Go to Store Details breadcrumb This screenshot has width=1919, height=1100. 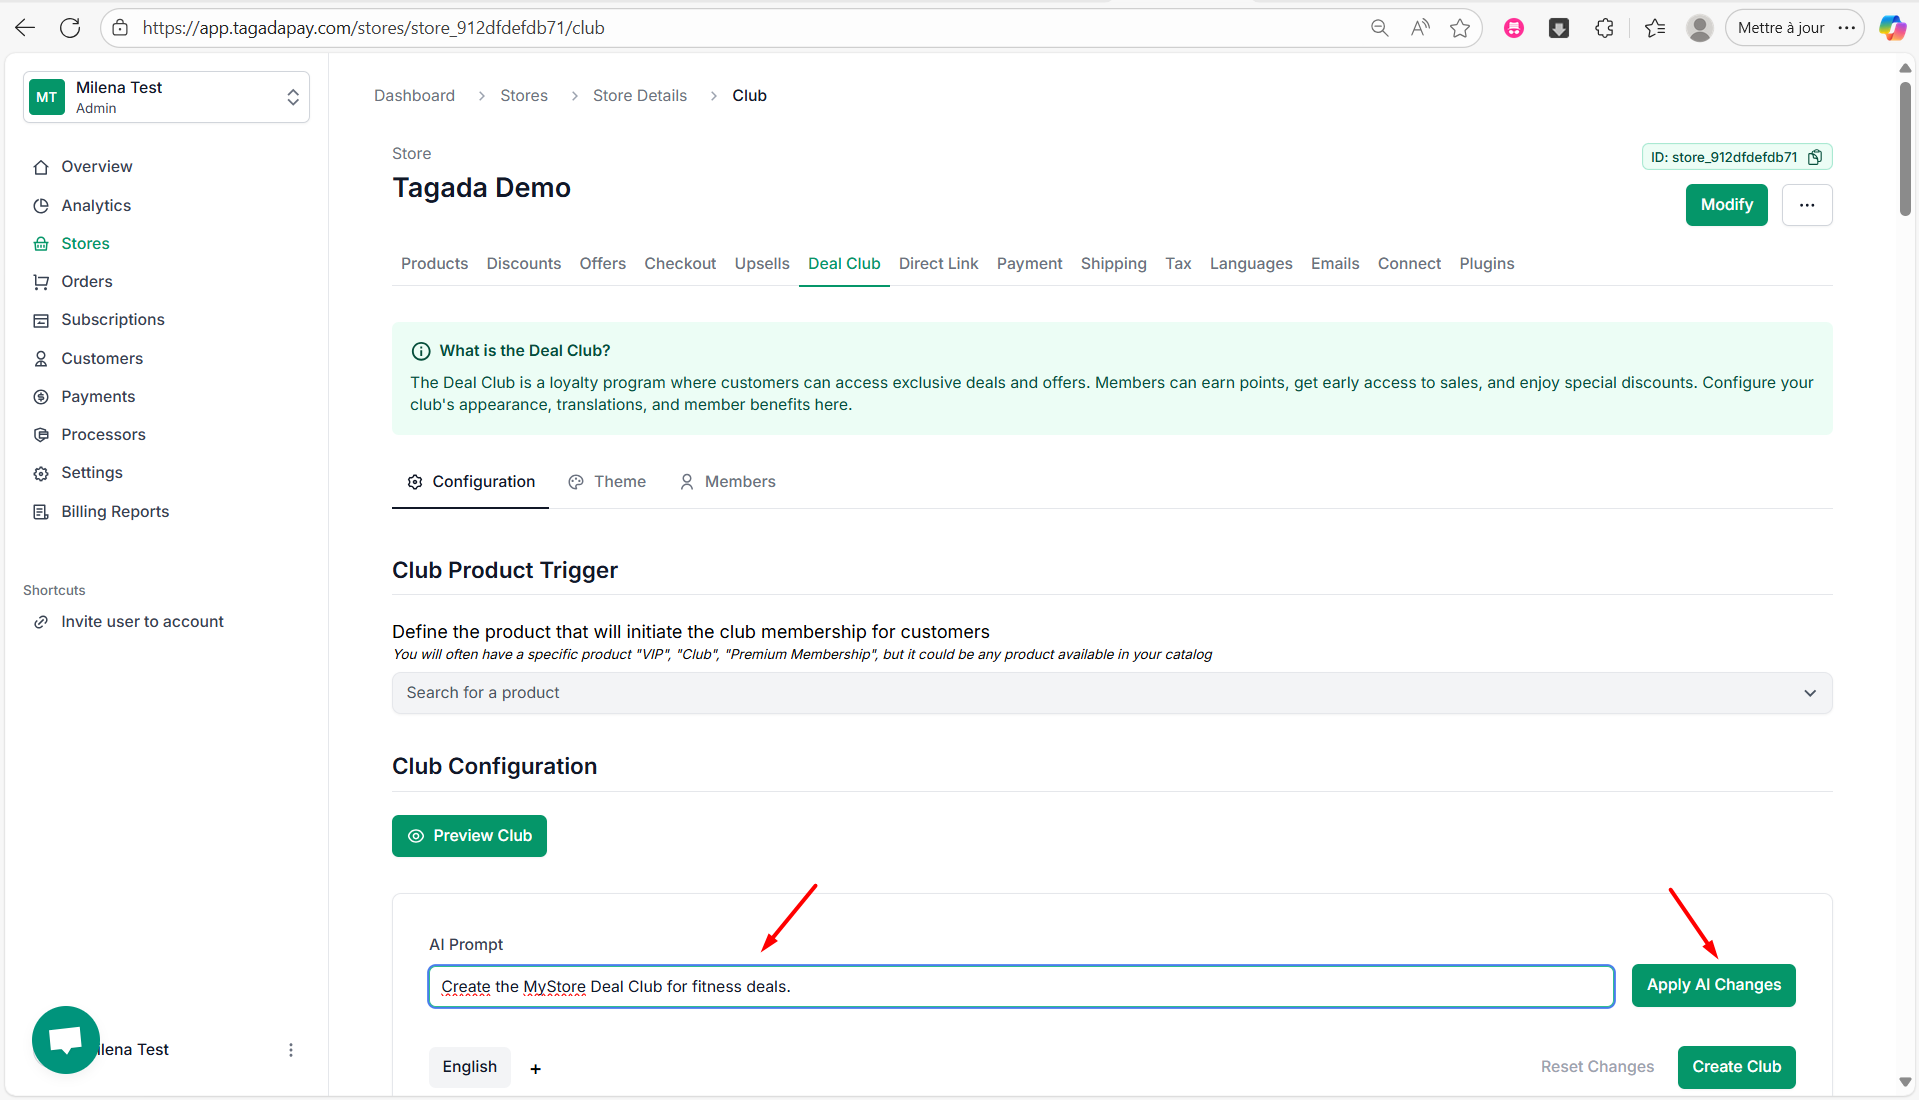point(640,96)
